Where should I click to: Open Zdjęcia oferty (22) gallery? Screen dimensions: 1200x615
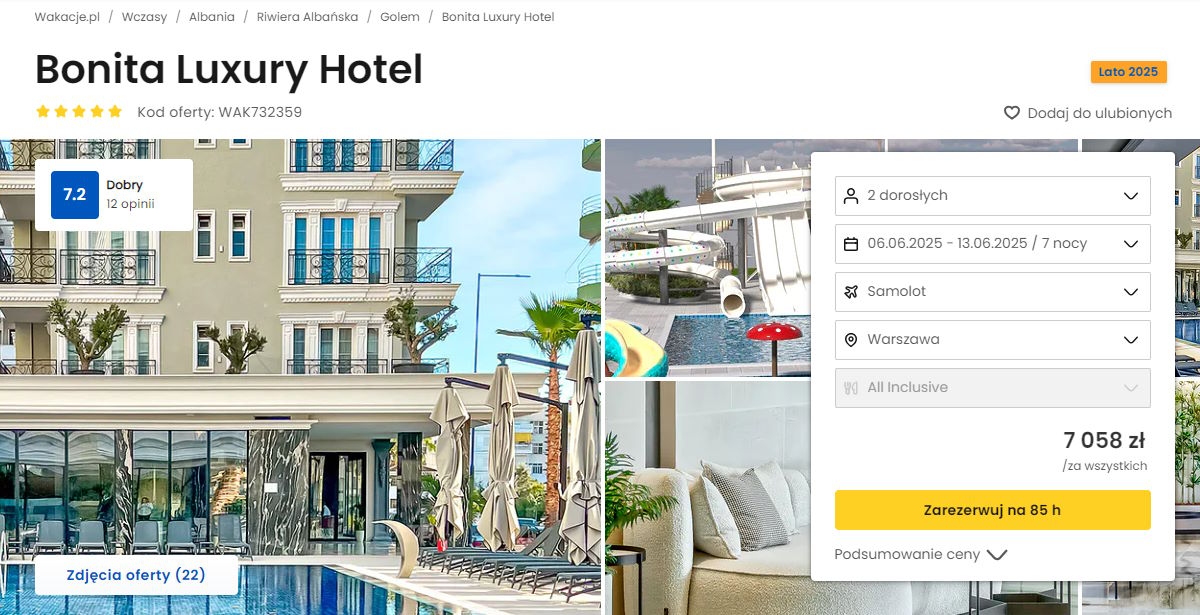(x=136, y=575)
